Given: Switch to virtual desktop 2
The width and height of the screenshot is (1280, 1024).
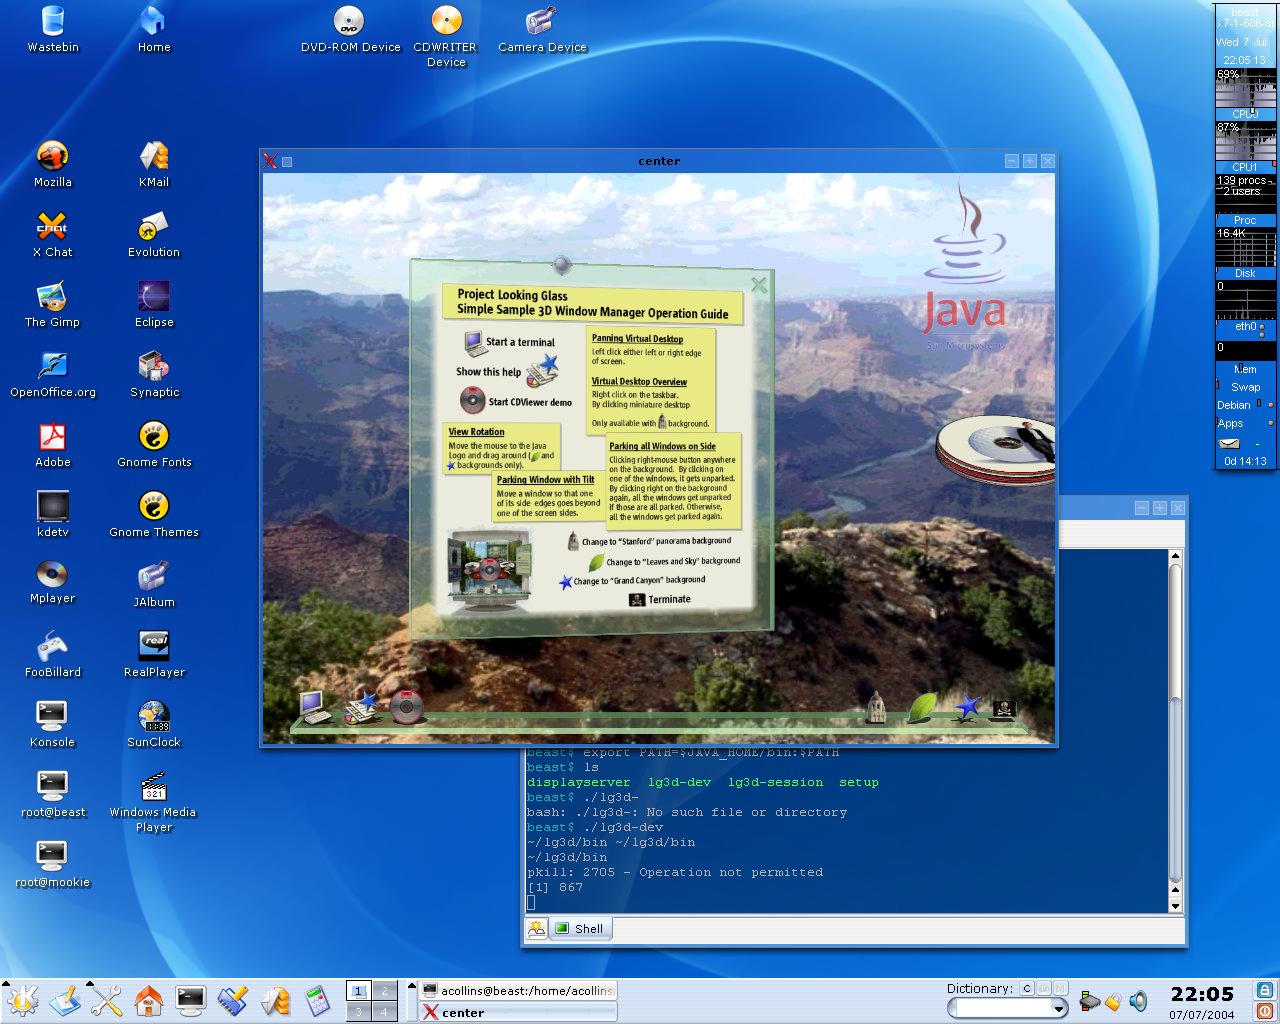Looking at the screenshot, I should [x=383, y=991].
